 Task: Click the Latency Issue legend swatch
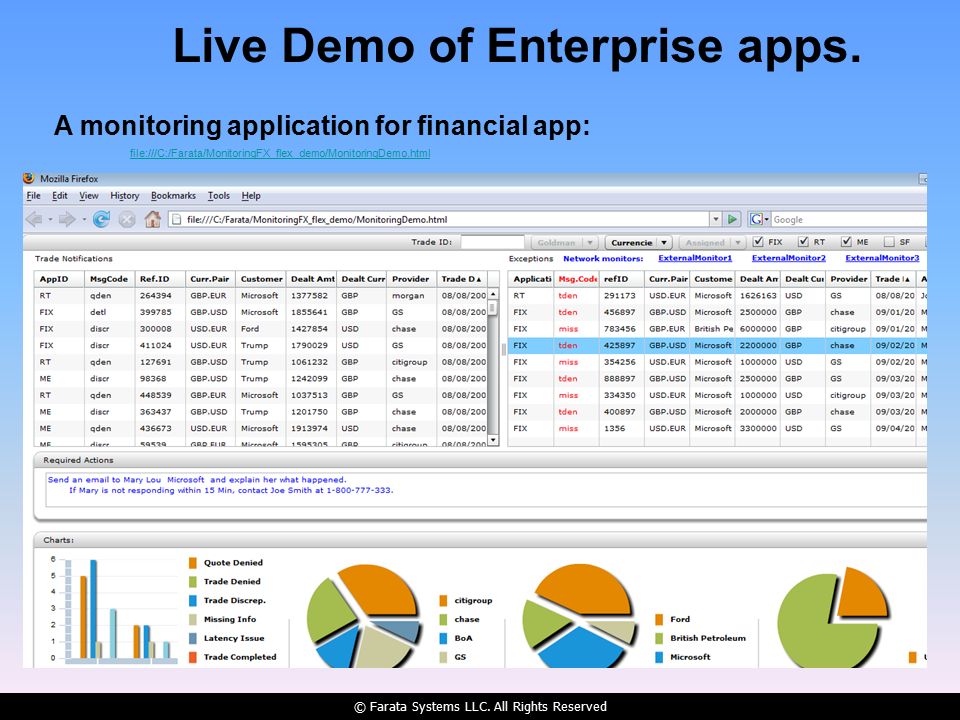(193, 638)
